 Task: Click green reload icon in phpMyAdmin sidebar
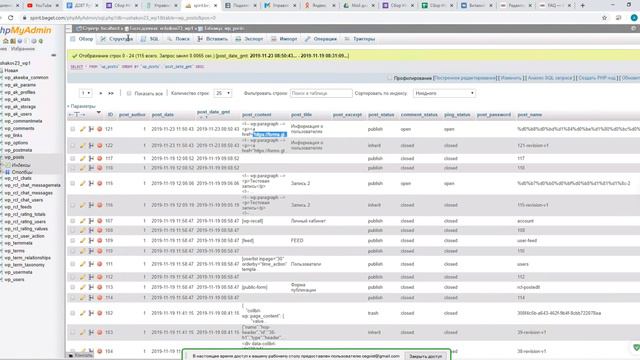click(41, 41)
